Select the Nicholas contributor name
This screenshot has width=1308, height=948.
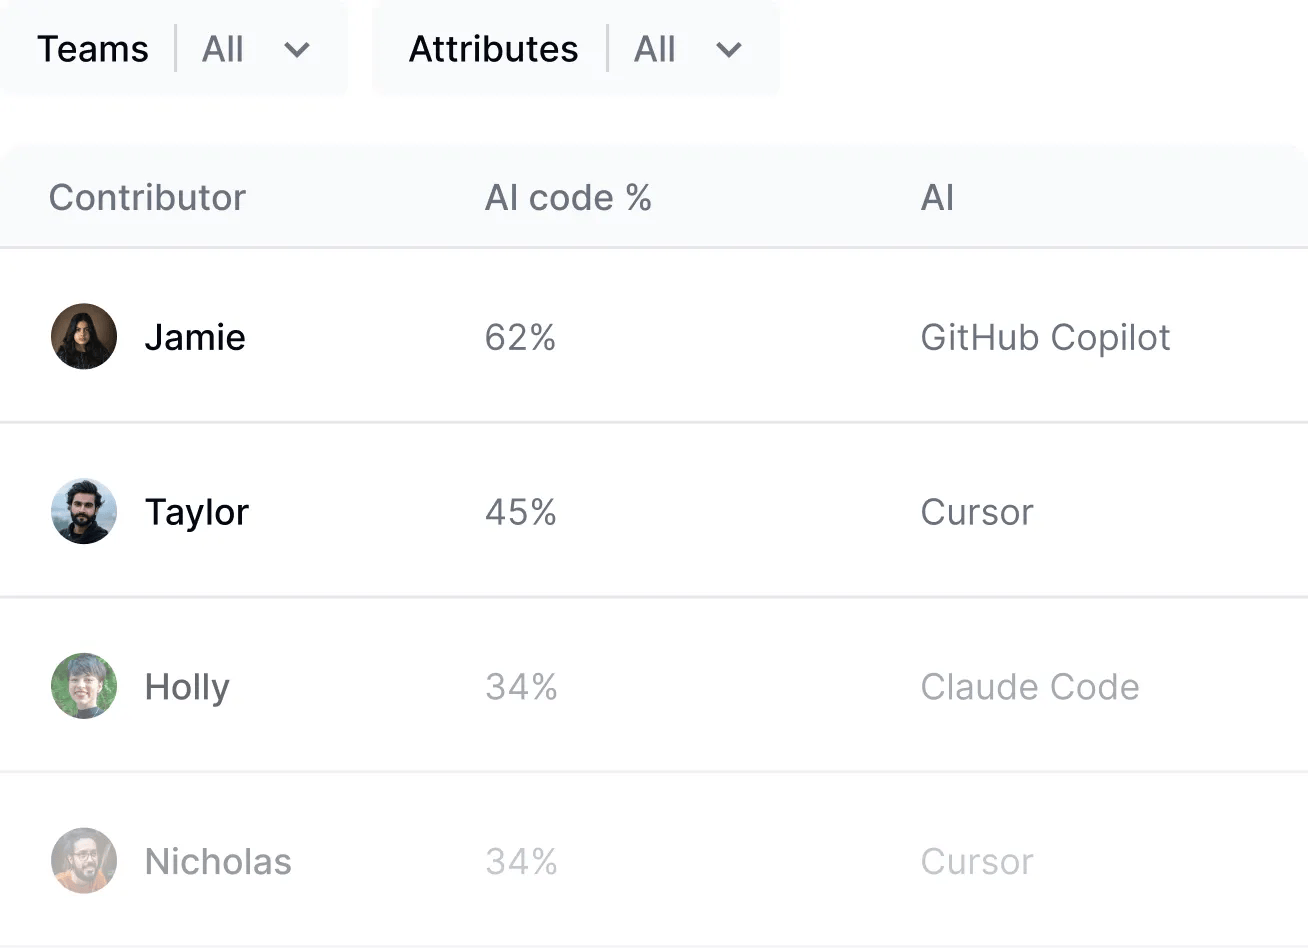(218, 862)
